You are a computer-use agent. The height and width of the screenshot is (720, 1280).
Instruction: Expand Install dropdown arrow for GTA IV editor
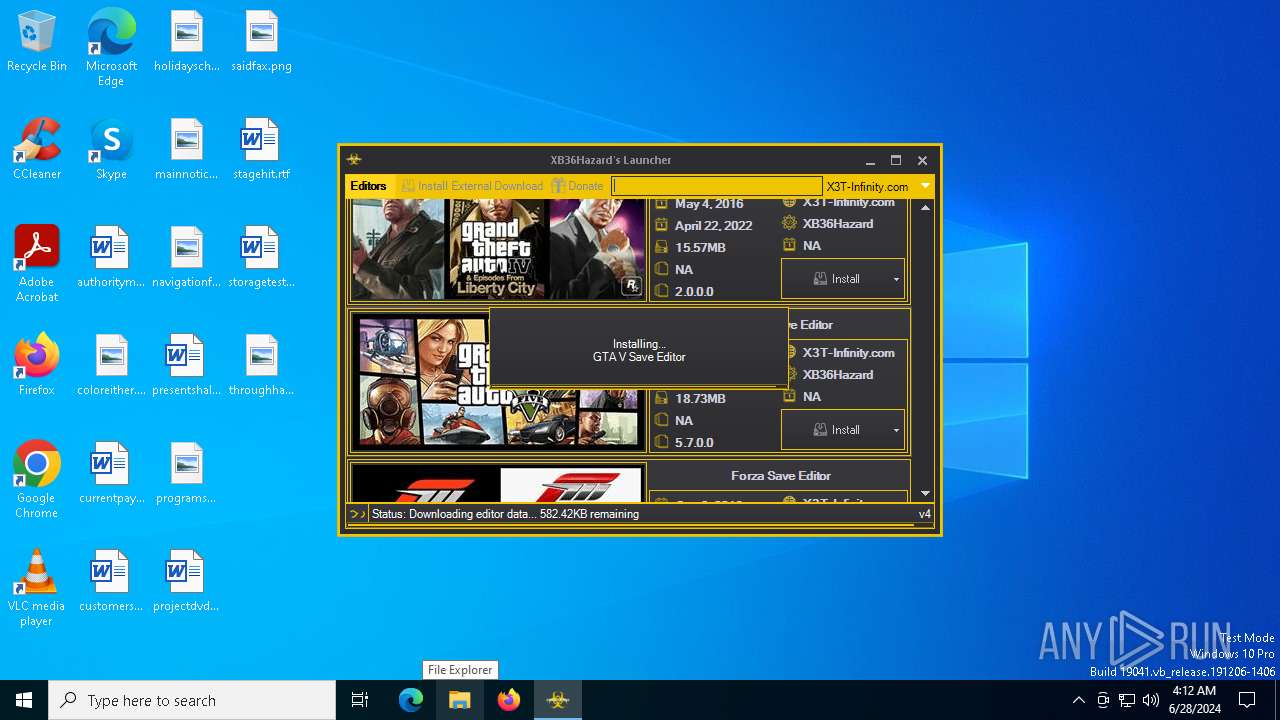[x=896, y=280]
